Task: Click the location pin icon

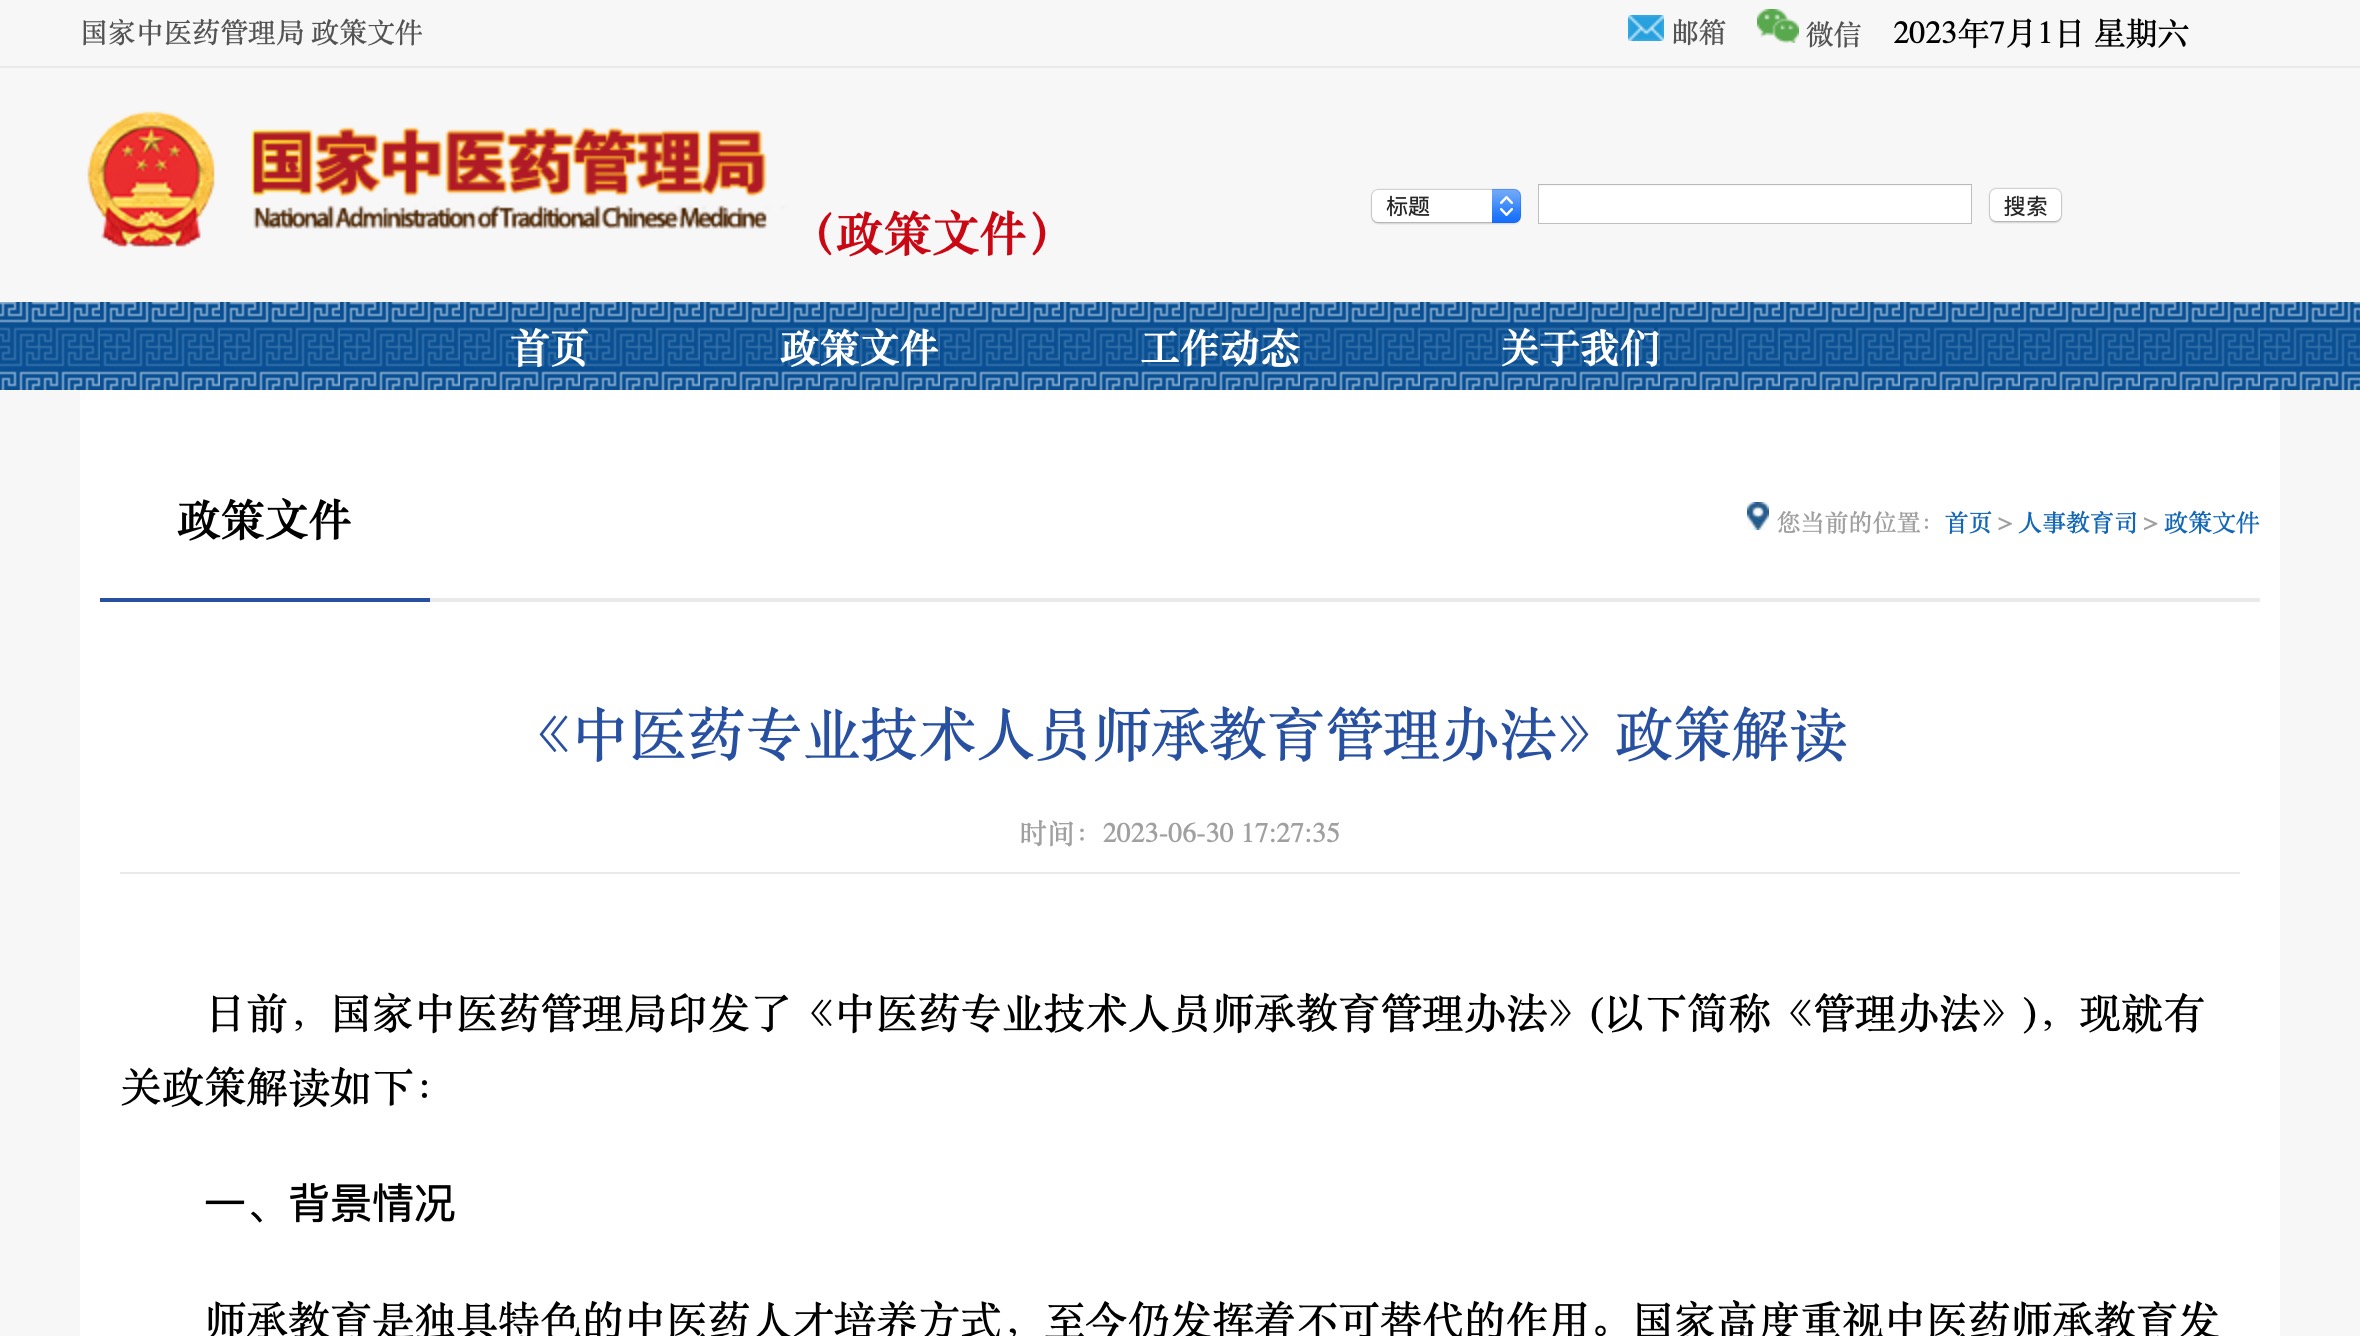Action: tap(1757, 516)
